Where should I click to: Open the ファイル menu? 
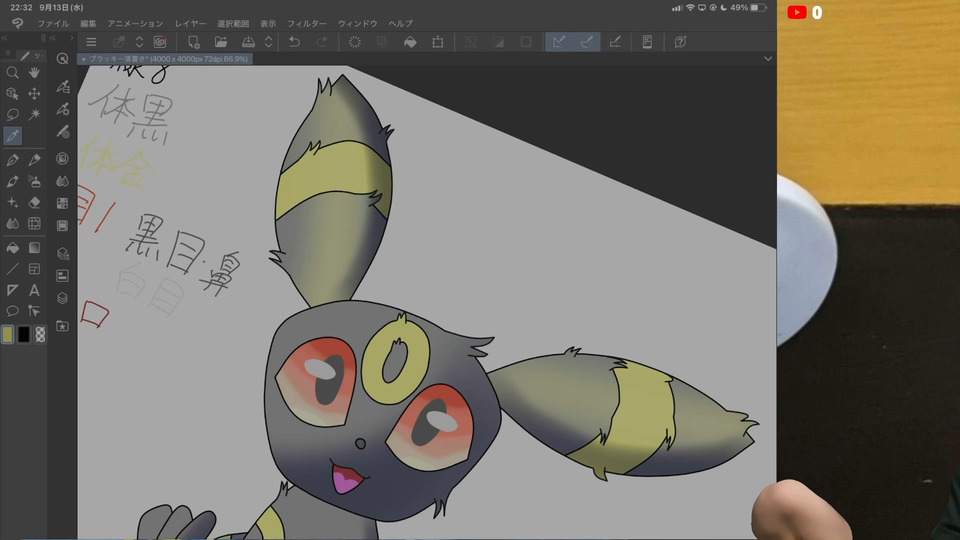(53, 24)
